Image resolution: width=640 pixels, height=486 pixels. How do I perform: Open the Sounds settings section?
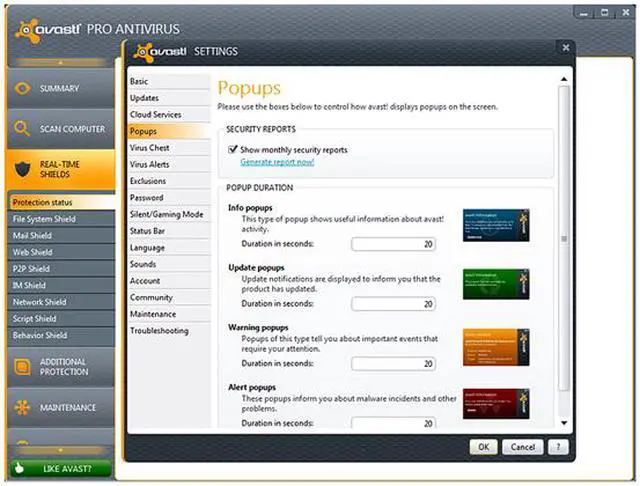point(169,264)
